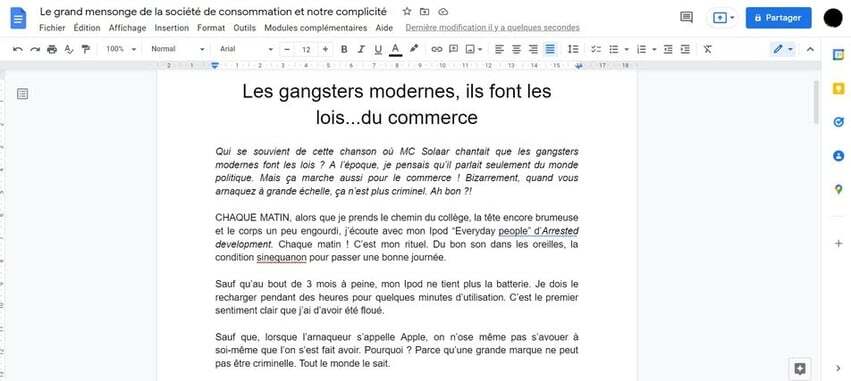Screen dimensions: 851x381
Task: Insert a numbered list
Action: [642, 49]
